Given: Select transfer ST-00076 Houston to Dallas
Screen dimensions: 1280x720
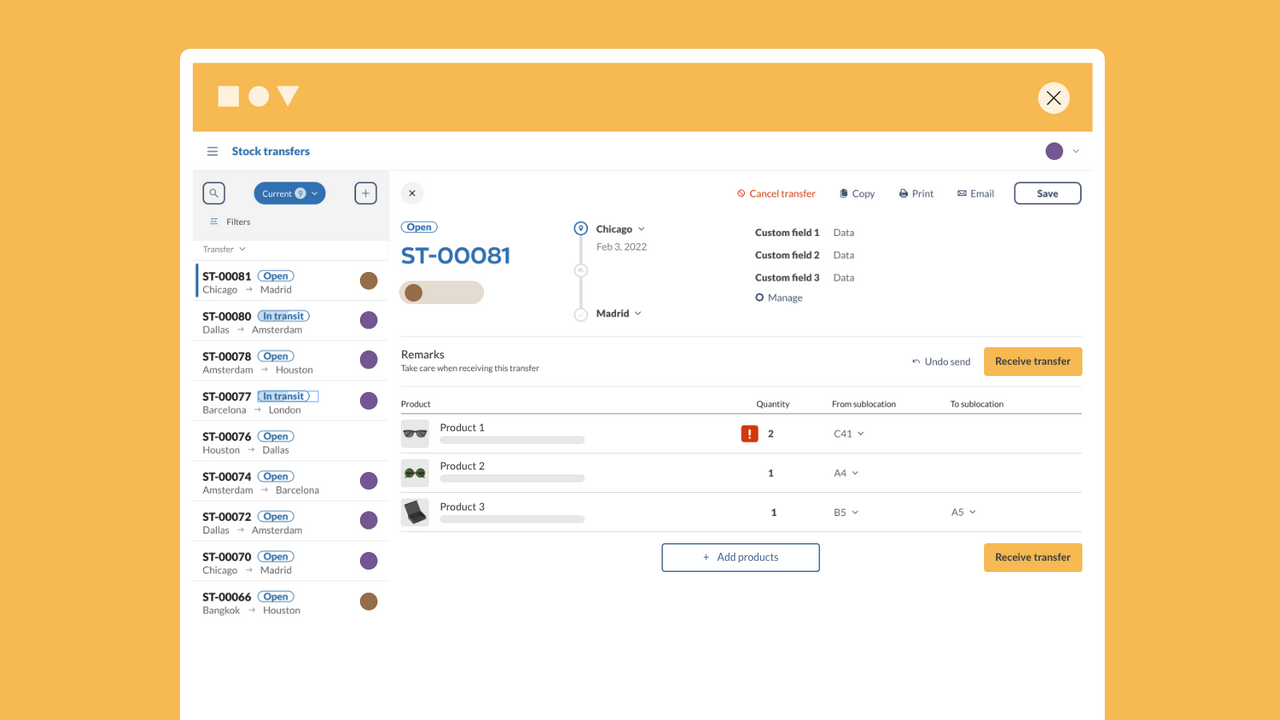Looking at the screenshot, I should (290, 441).
